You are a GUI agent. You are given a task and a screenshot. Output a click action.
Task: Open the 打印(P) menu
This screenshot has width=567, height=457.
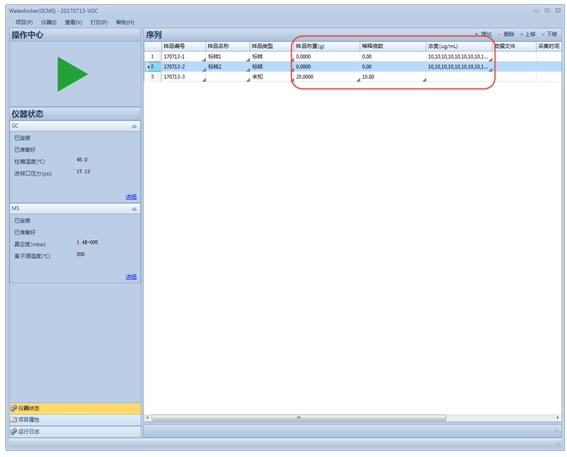(99, 22)
